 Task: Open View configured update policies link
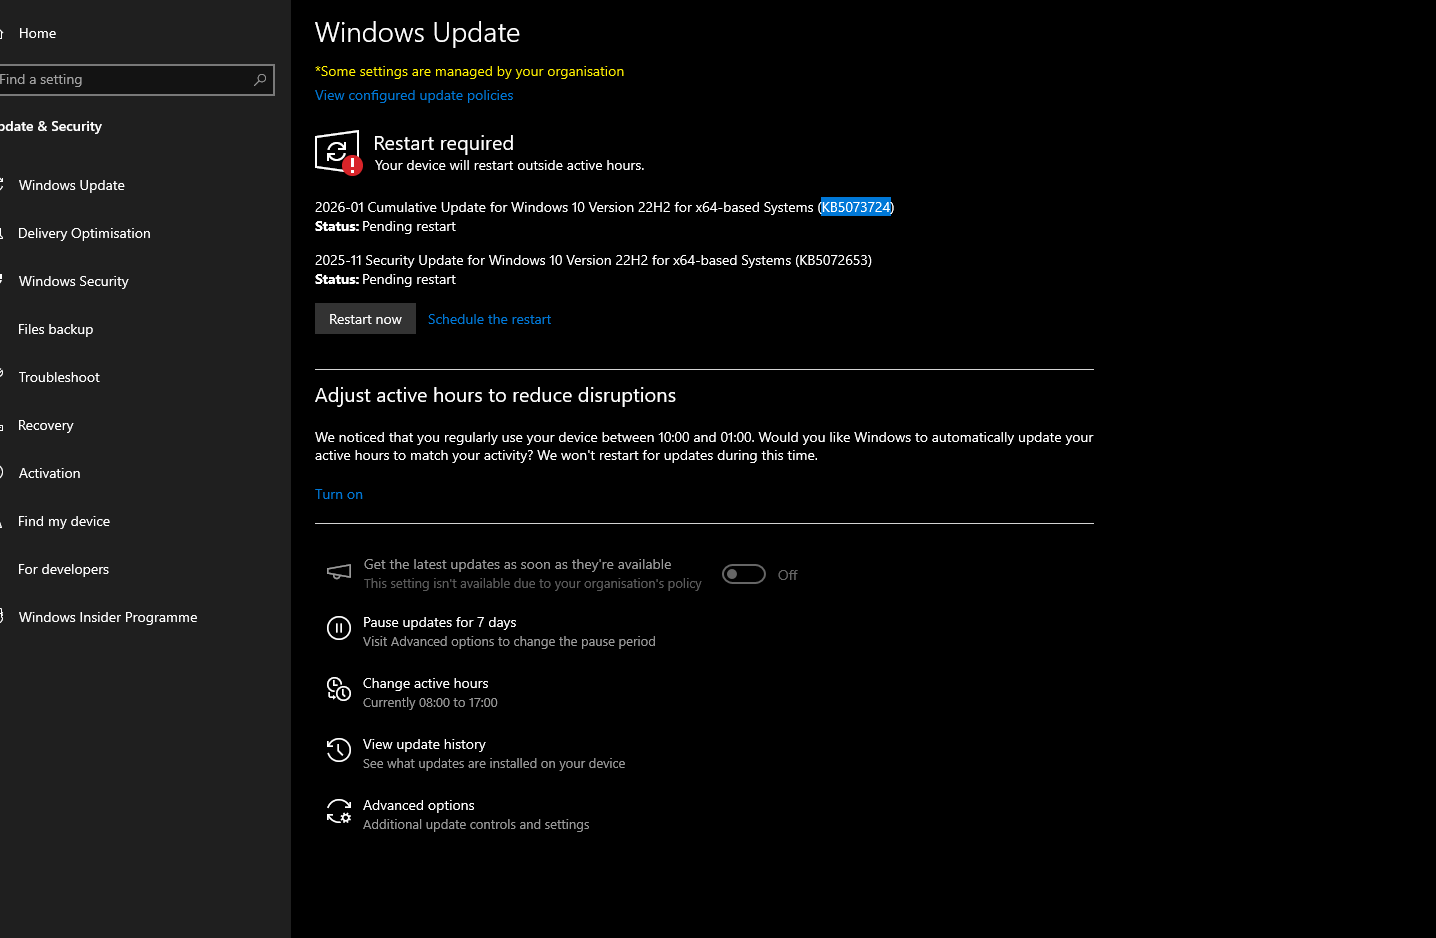point(414,95)
